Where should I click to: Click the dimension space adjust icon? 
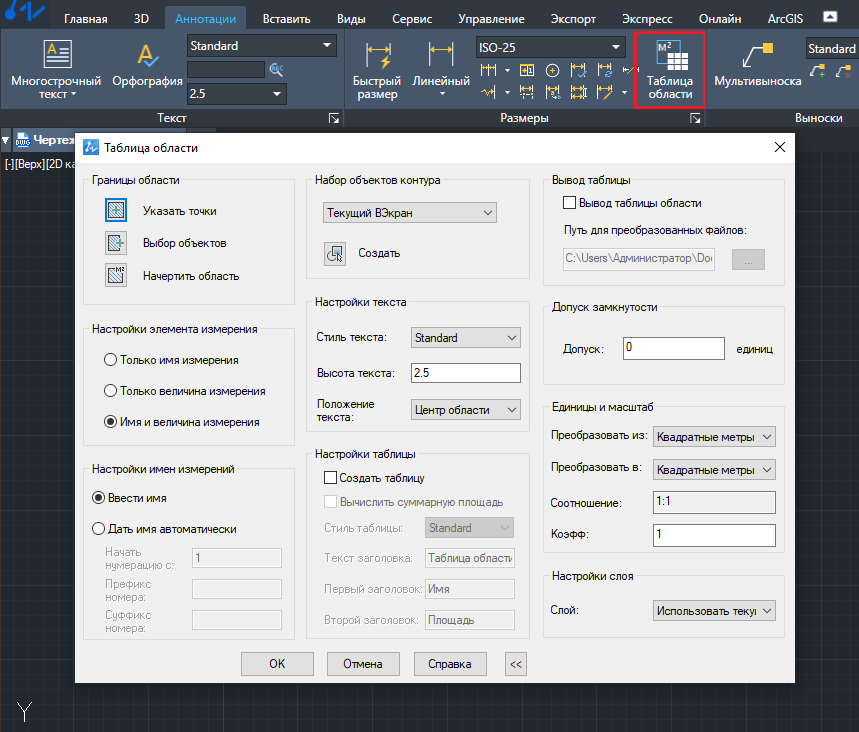(578, 92)
